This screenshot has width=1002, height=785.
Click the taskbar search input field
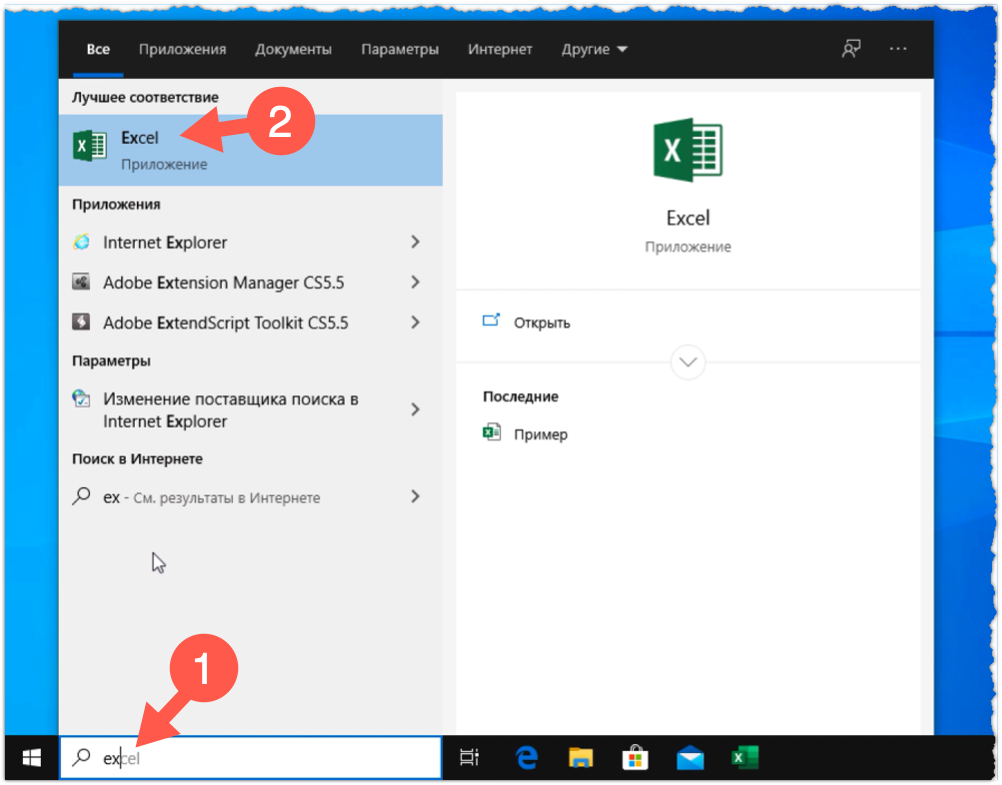(x=250, y=758)
